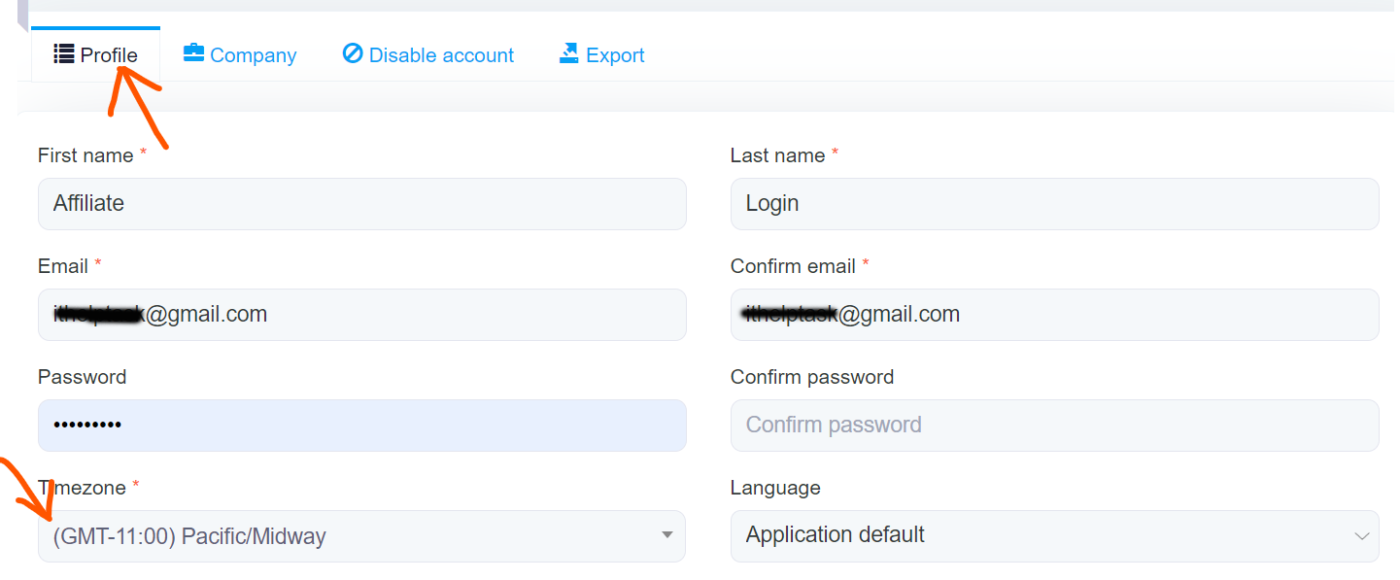Click the export icon beside the Export label
The width and height of the screenshot is (1400, 580).
click(x=569, y=54)
